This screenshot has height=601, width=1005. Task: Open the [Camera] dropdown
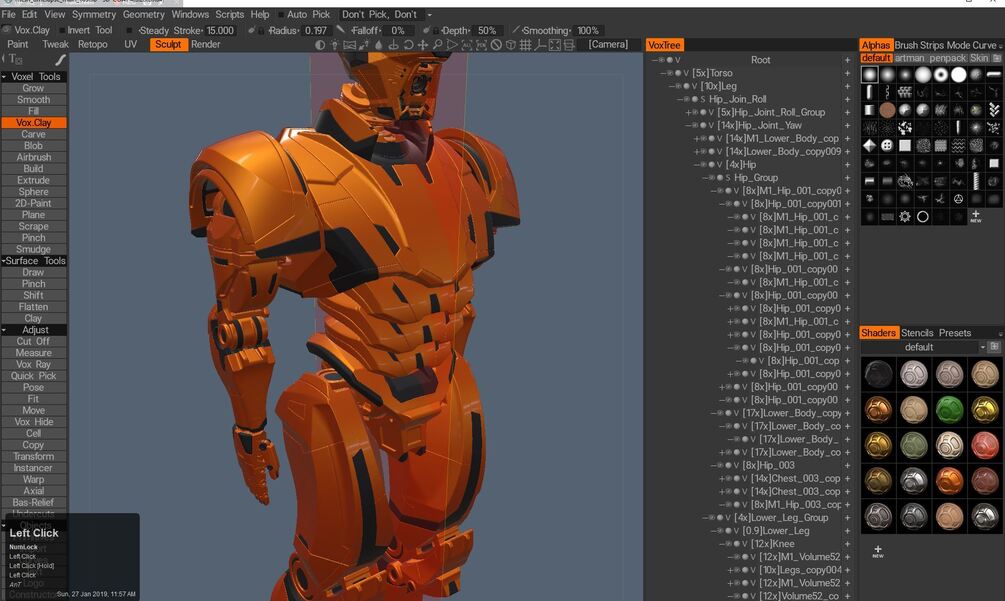tap(608, 44)
